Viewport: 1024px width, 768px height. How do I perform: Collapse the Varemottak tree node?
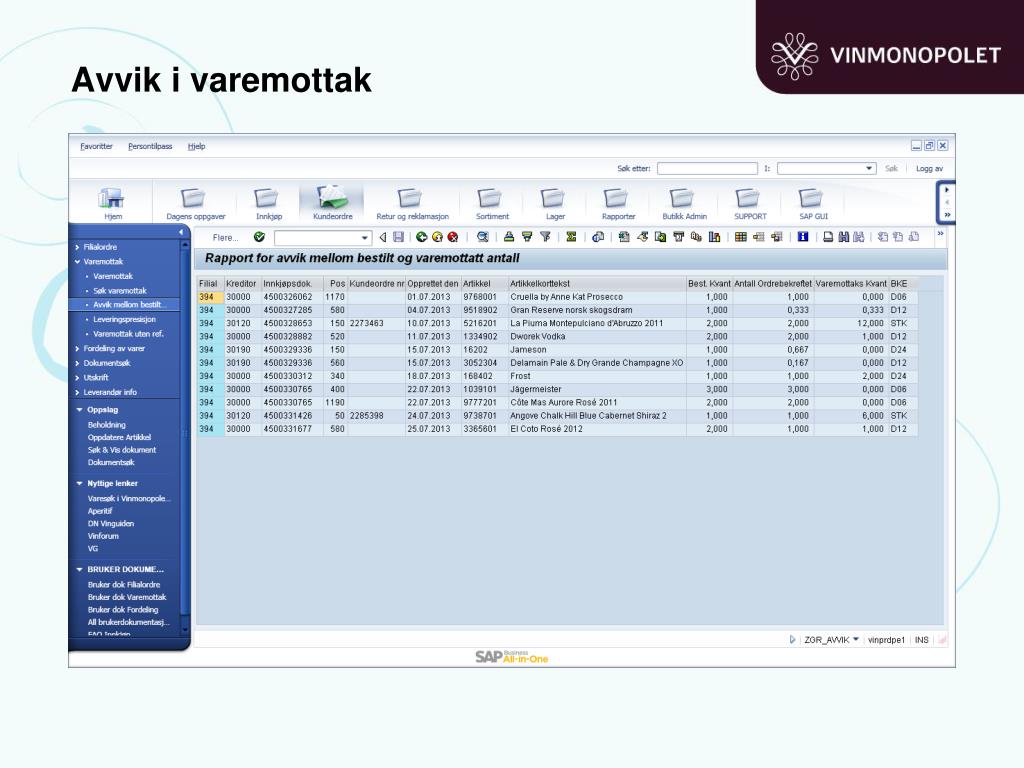tap(77, 262)
